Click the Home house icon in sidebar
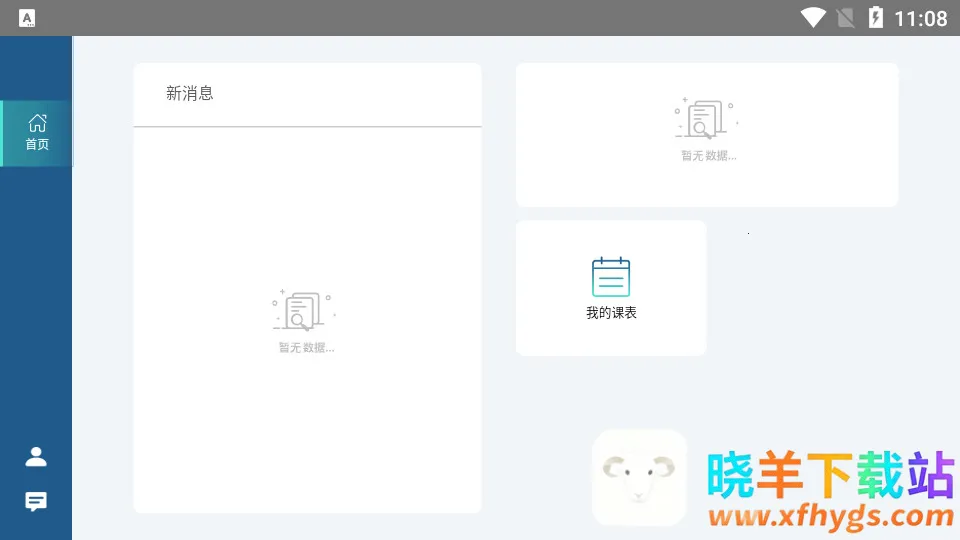This screenshot has height=540, width=960. (37, 123)
